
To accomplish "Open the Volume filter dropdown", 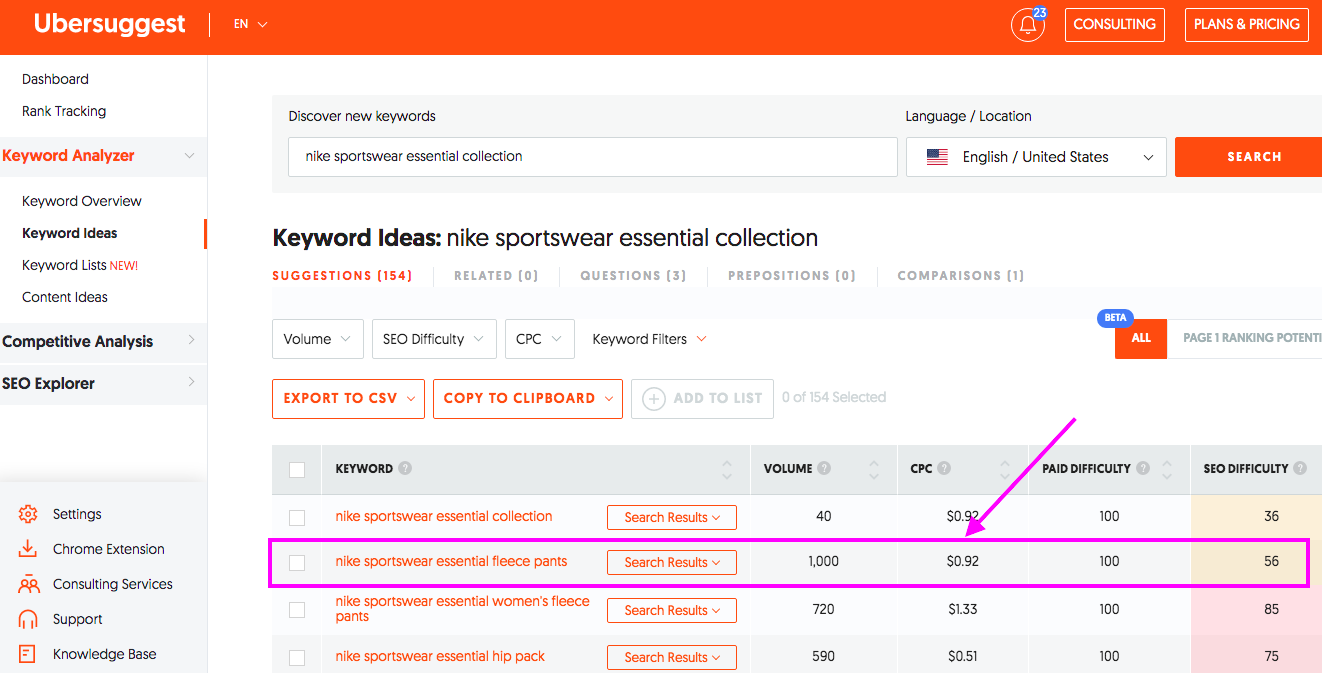I will 318,339.
